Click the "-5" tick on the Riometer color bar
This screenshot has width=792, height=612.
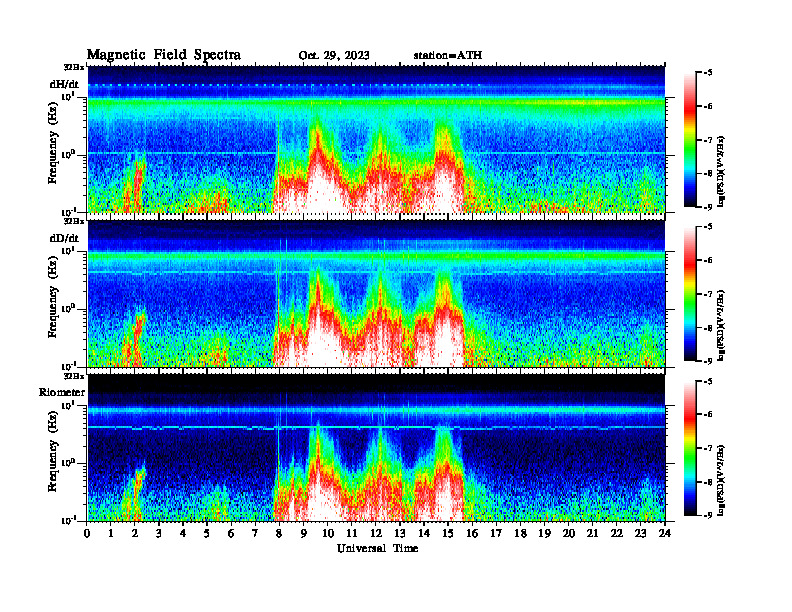pyautogui.click(x=708, y=381)
